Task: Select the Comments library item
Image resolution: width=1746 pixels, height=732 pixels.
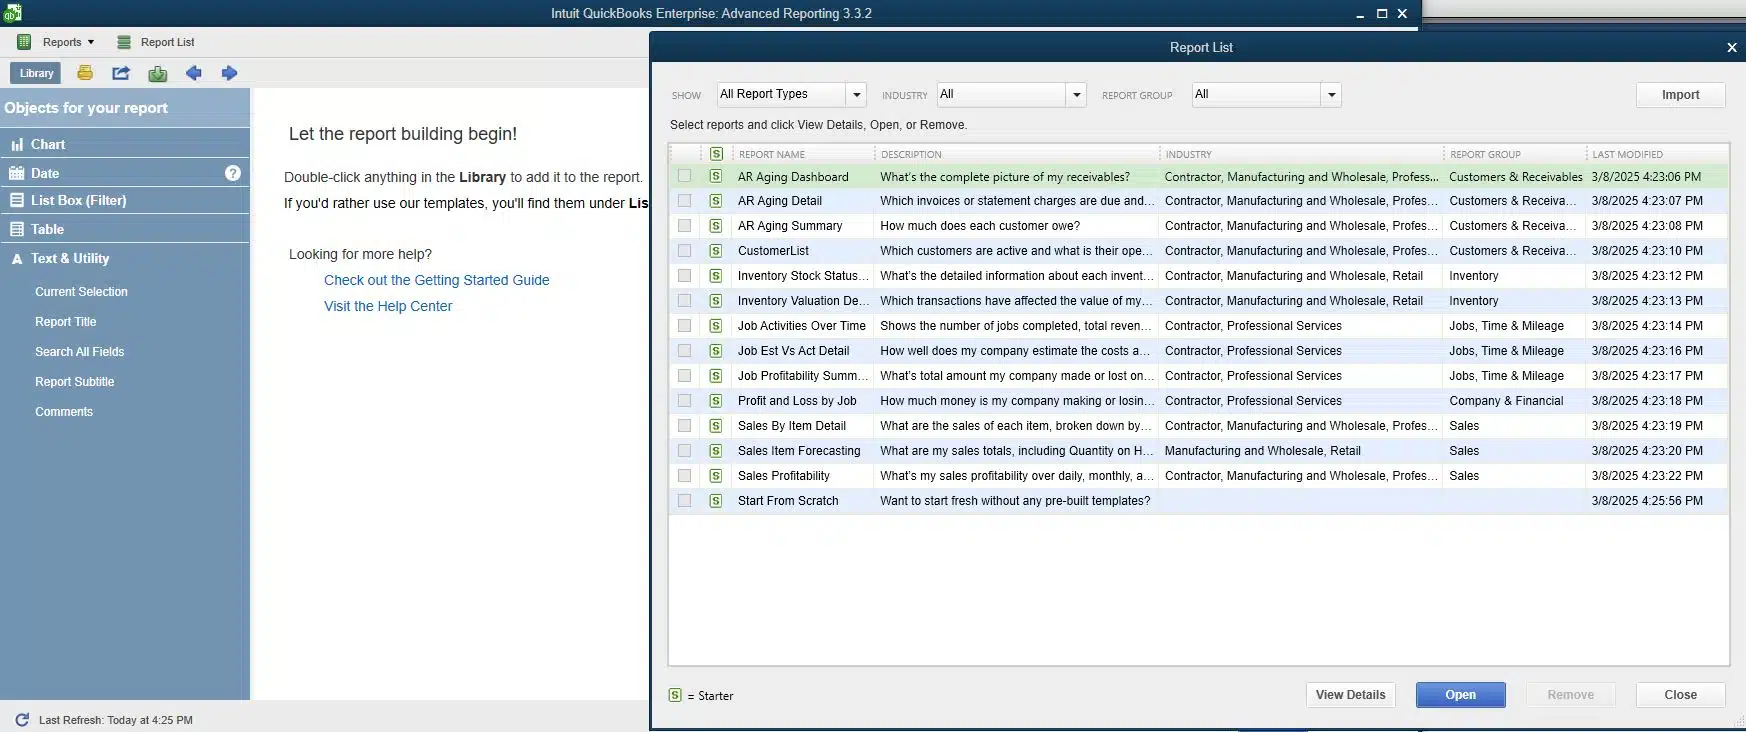Action: point(64,412)
